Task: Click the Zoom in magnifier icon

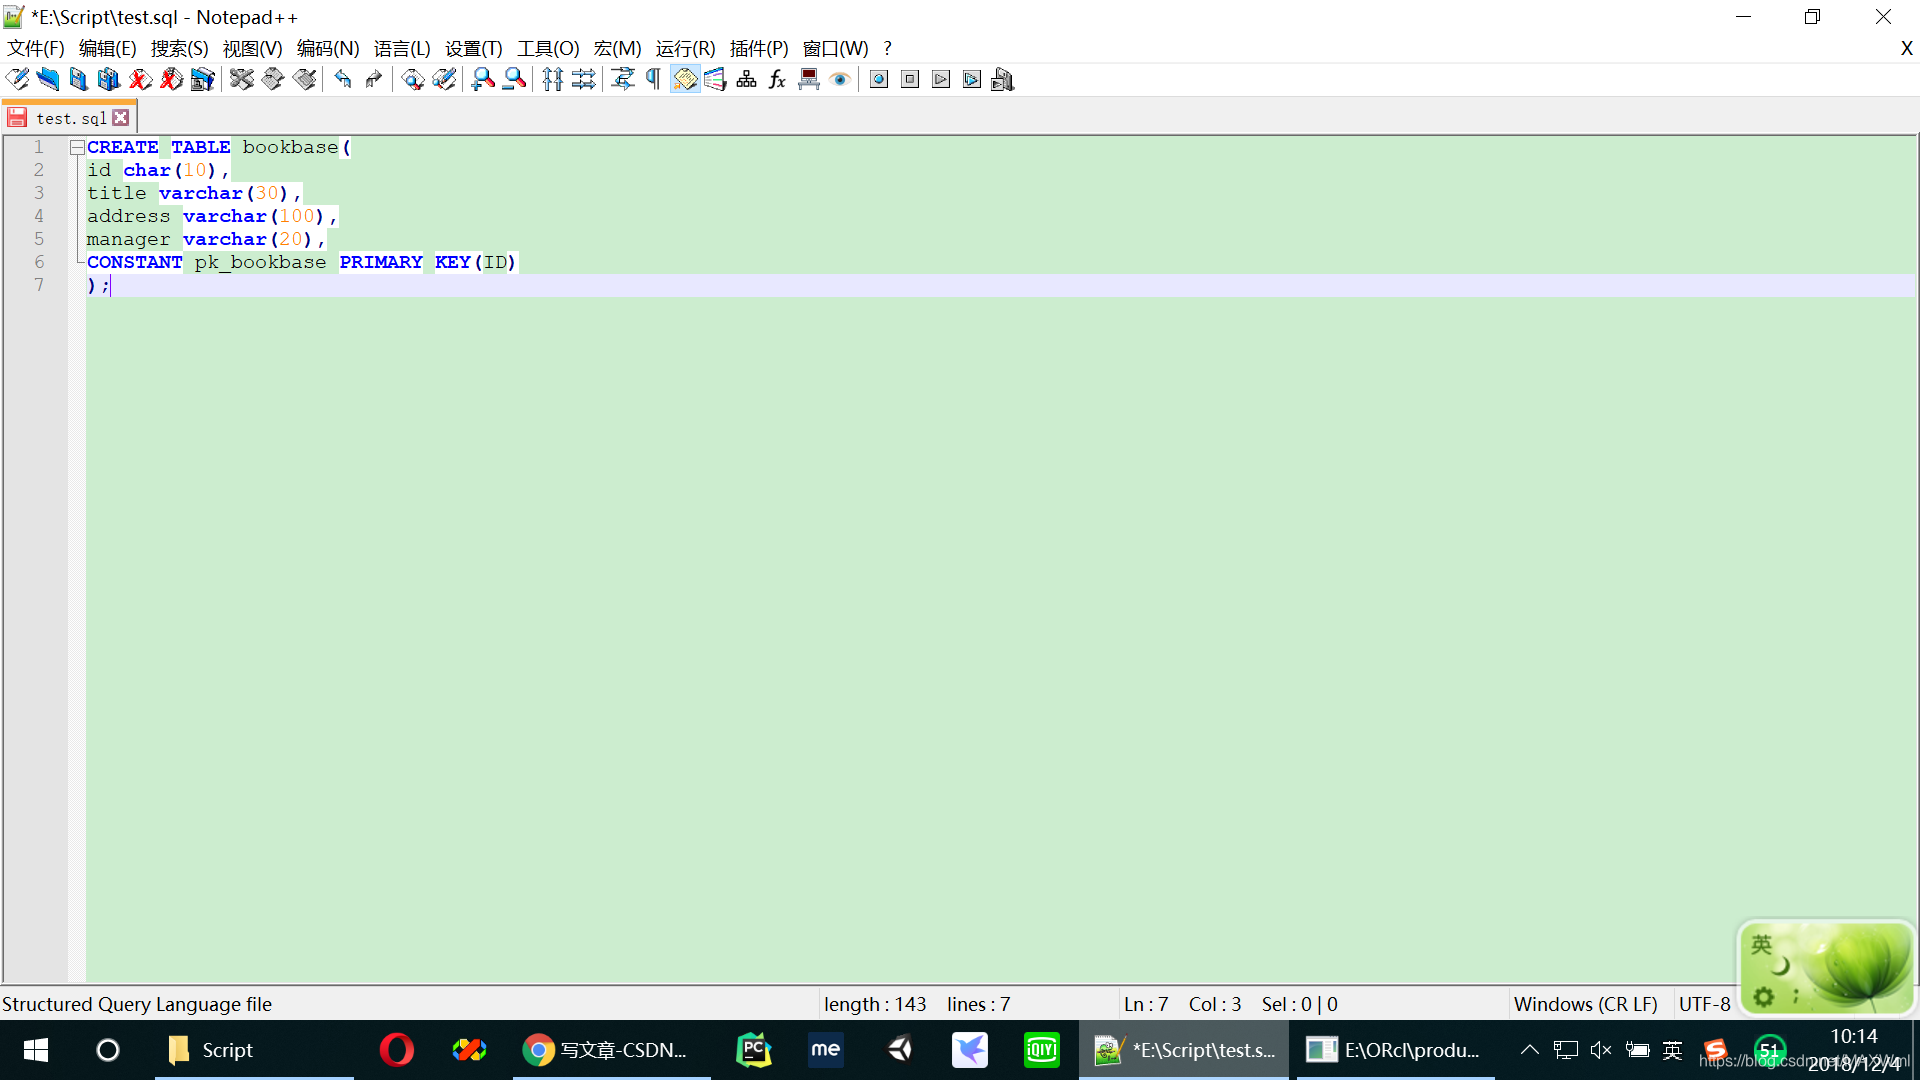Action: pos(483,80)
